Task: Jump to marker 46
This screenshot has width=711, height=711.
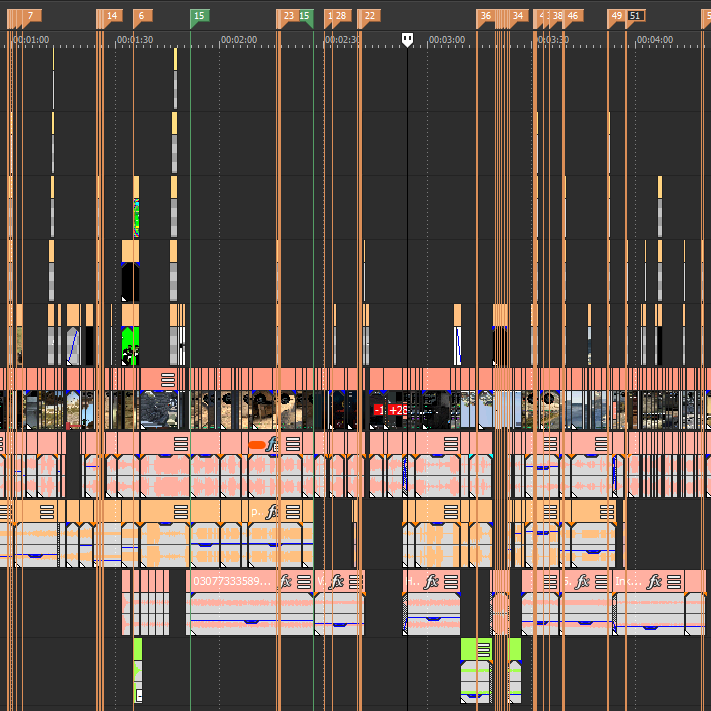Action: (x=573, y=16)
